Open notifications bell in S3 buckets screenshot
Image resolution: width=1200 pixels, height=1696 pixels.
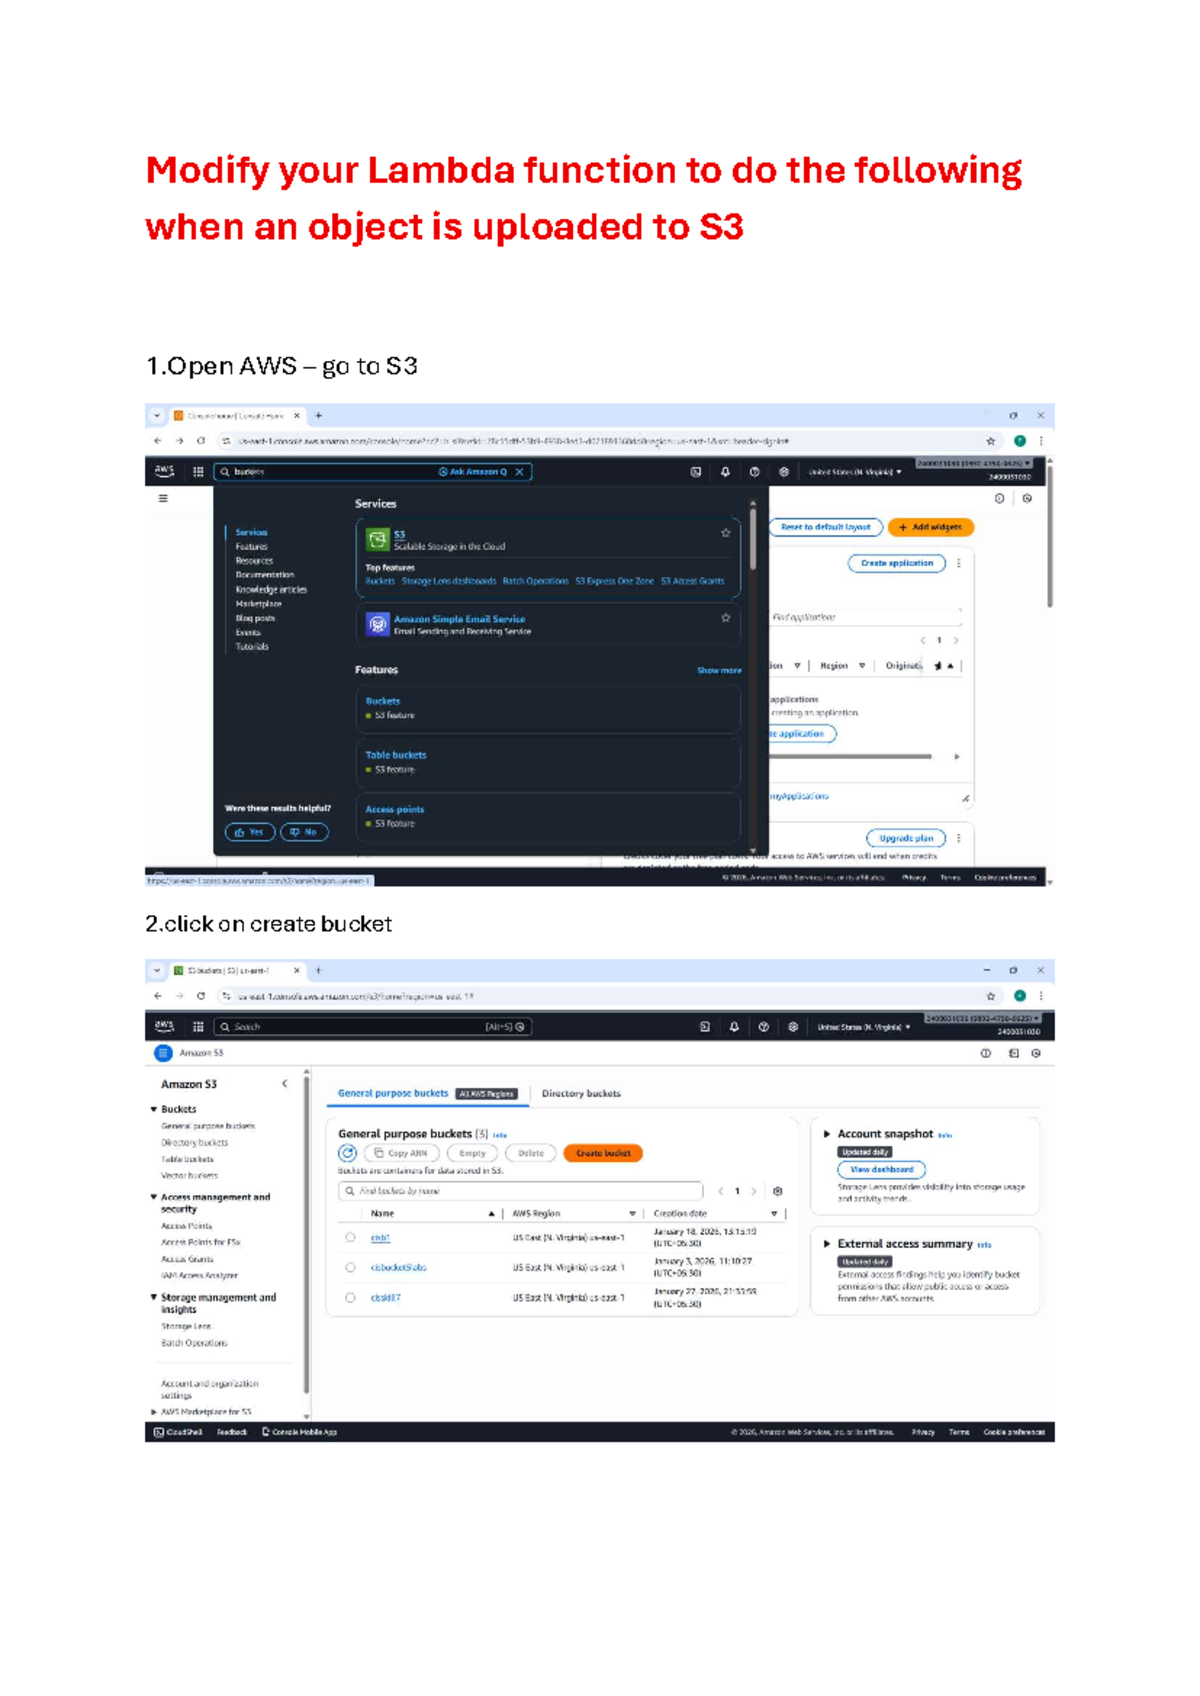tap(734, 1027)
